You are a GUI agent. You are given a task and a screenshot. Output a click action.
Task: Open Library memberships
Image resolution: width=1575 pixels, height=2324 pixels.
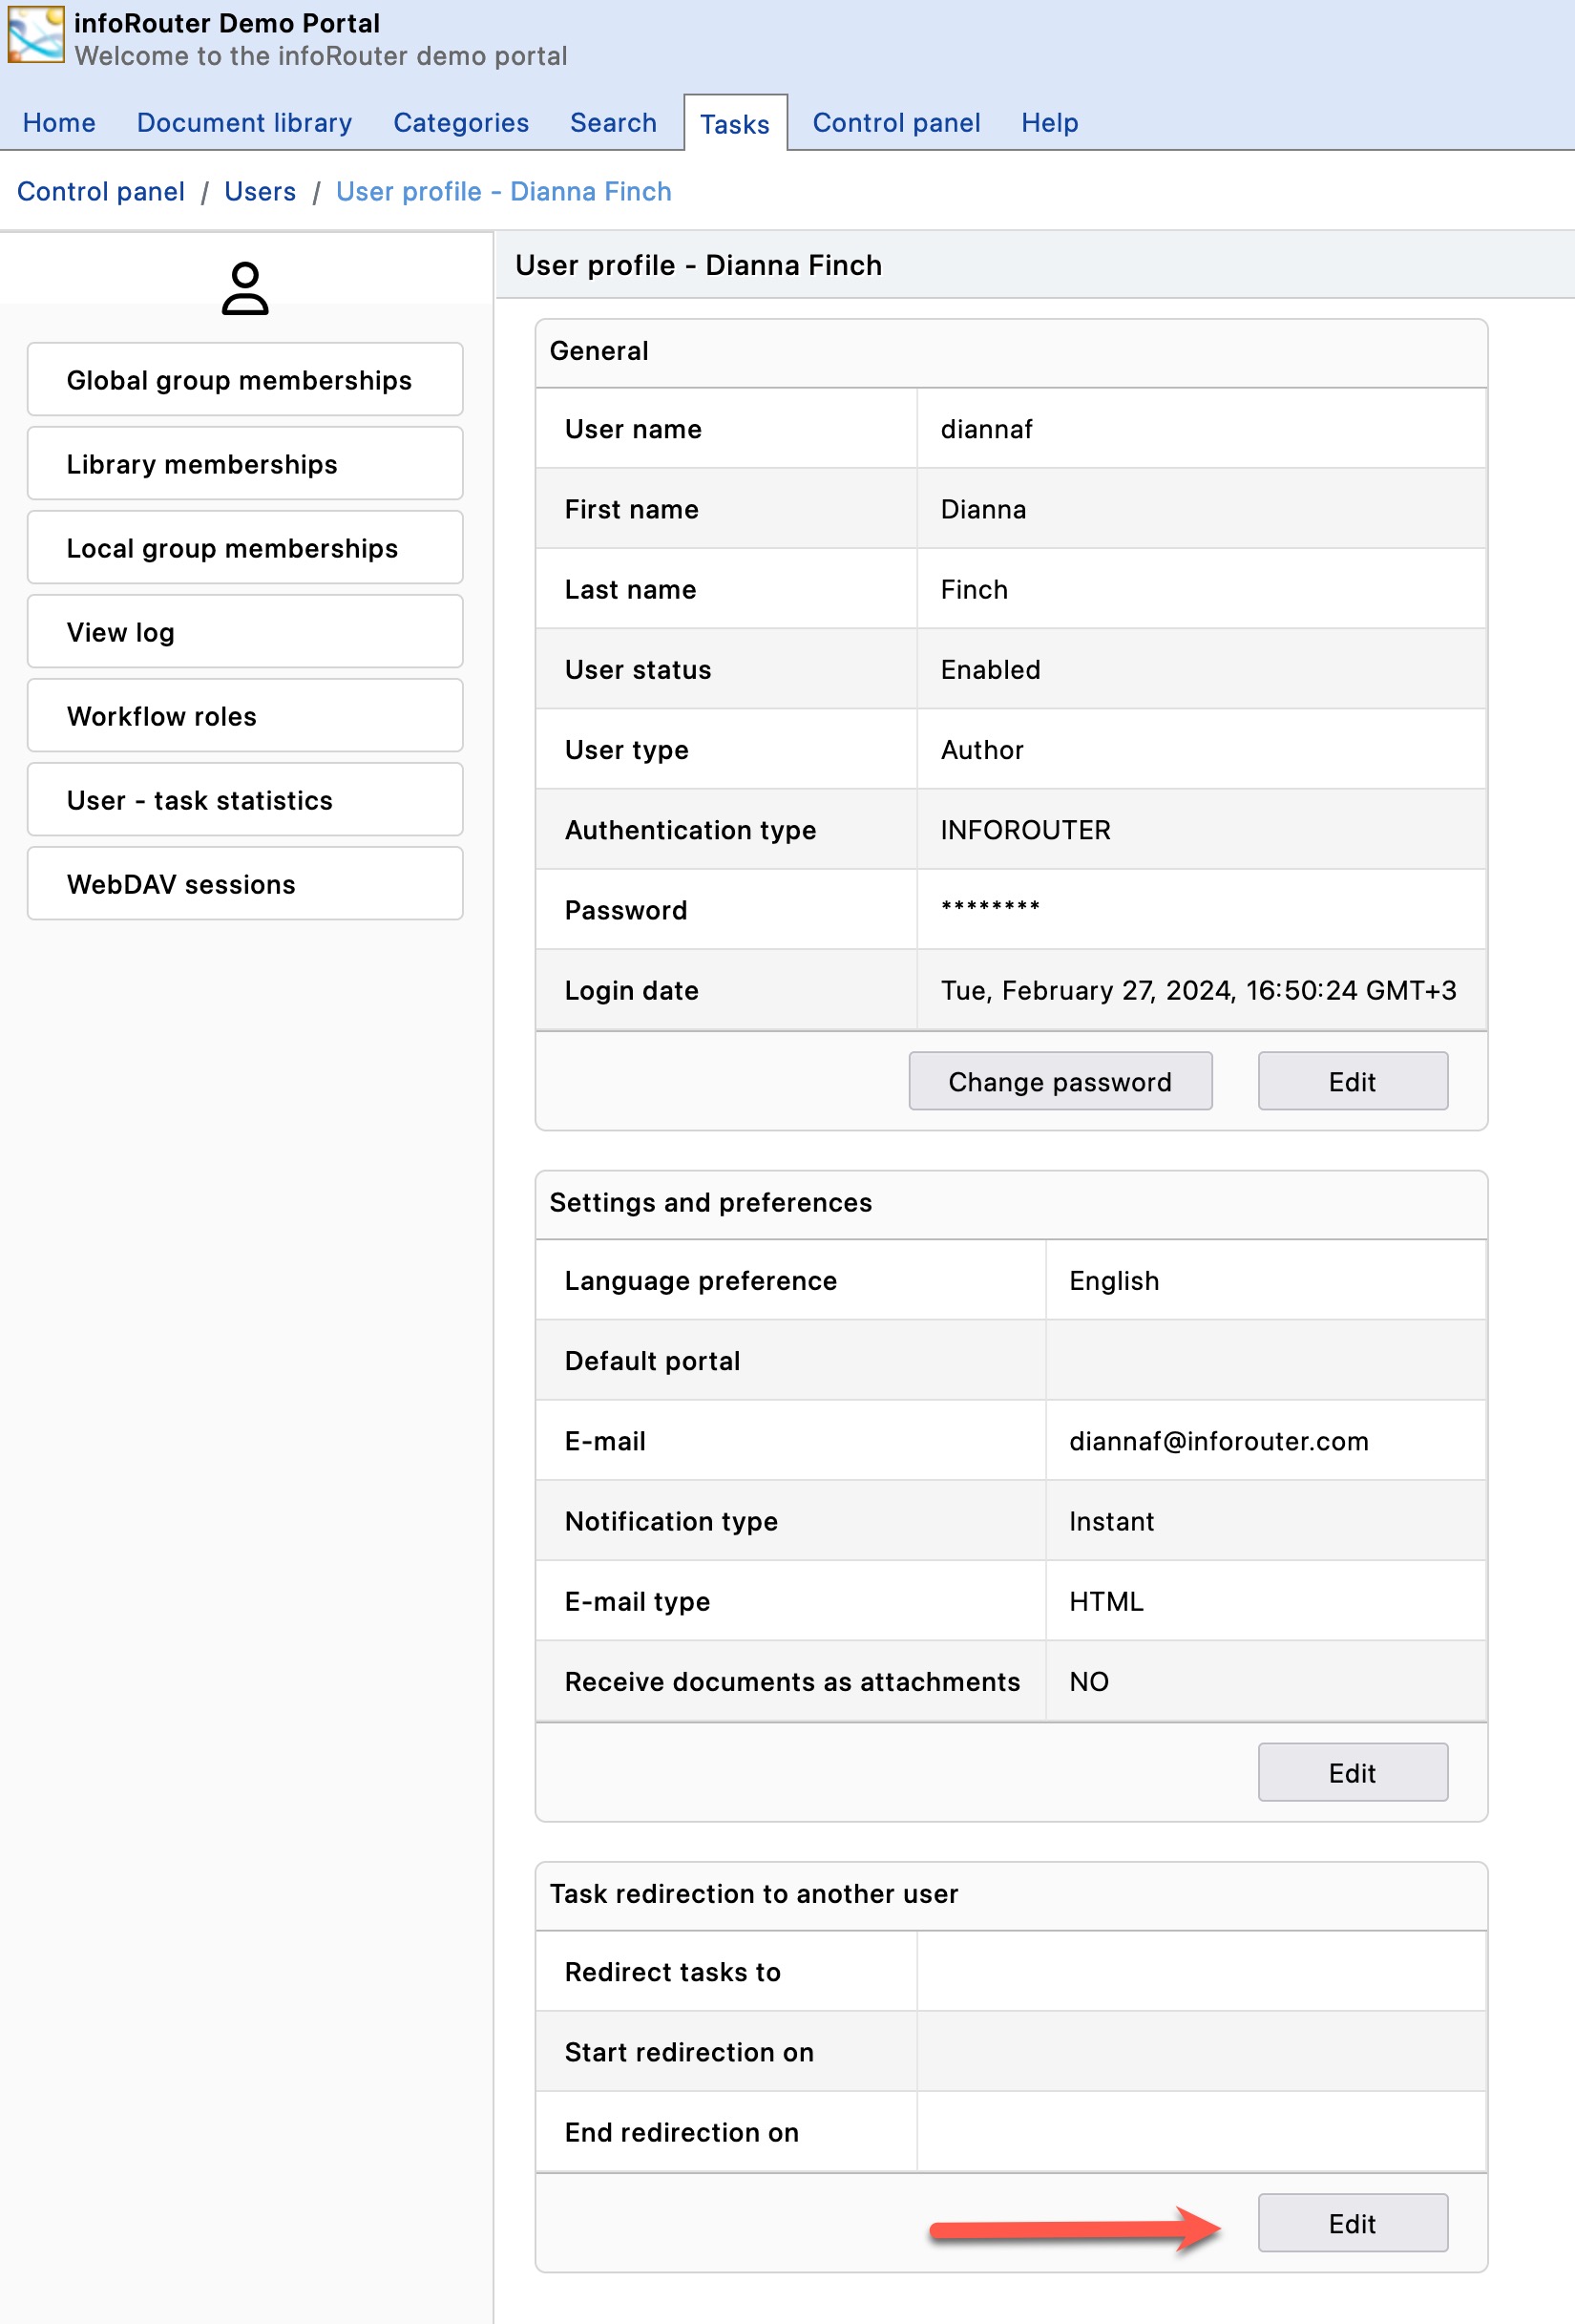point(245,464)
